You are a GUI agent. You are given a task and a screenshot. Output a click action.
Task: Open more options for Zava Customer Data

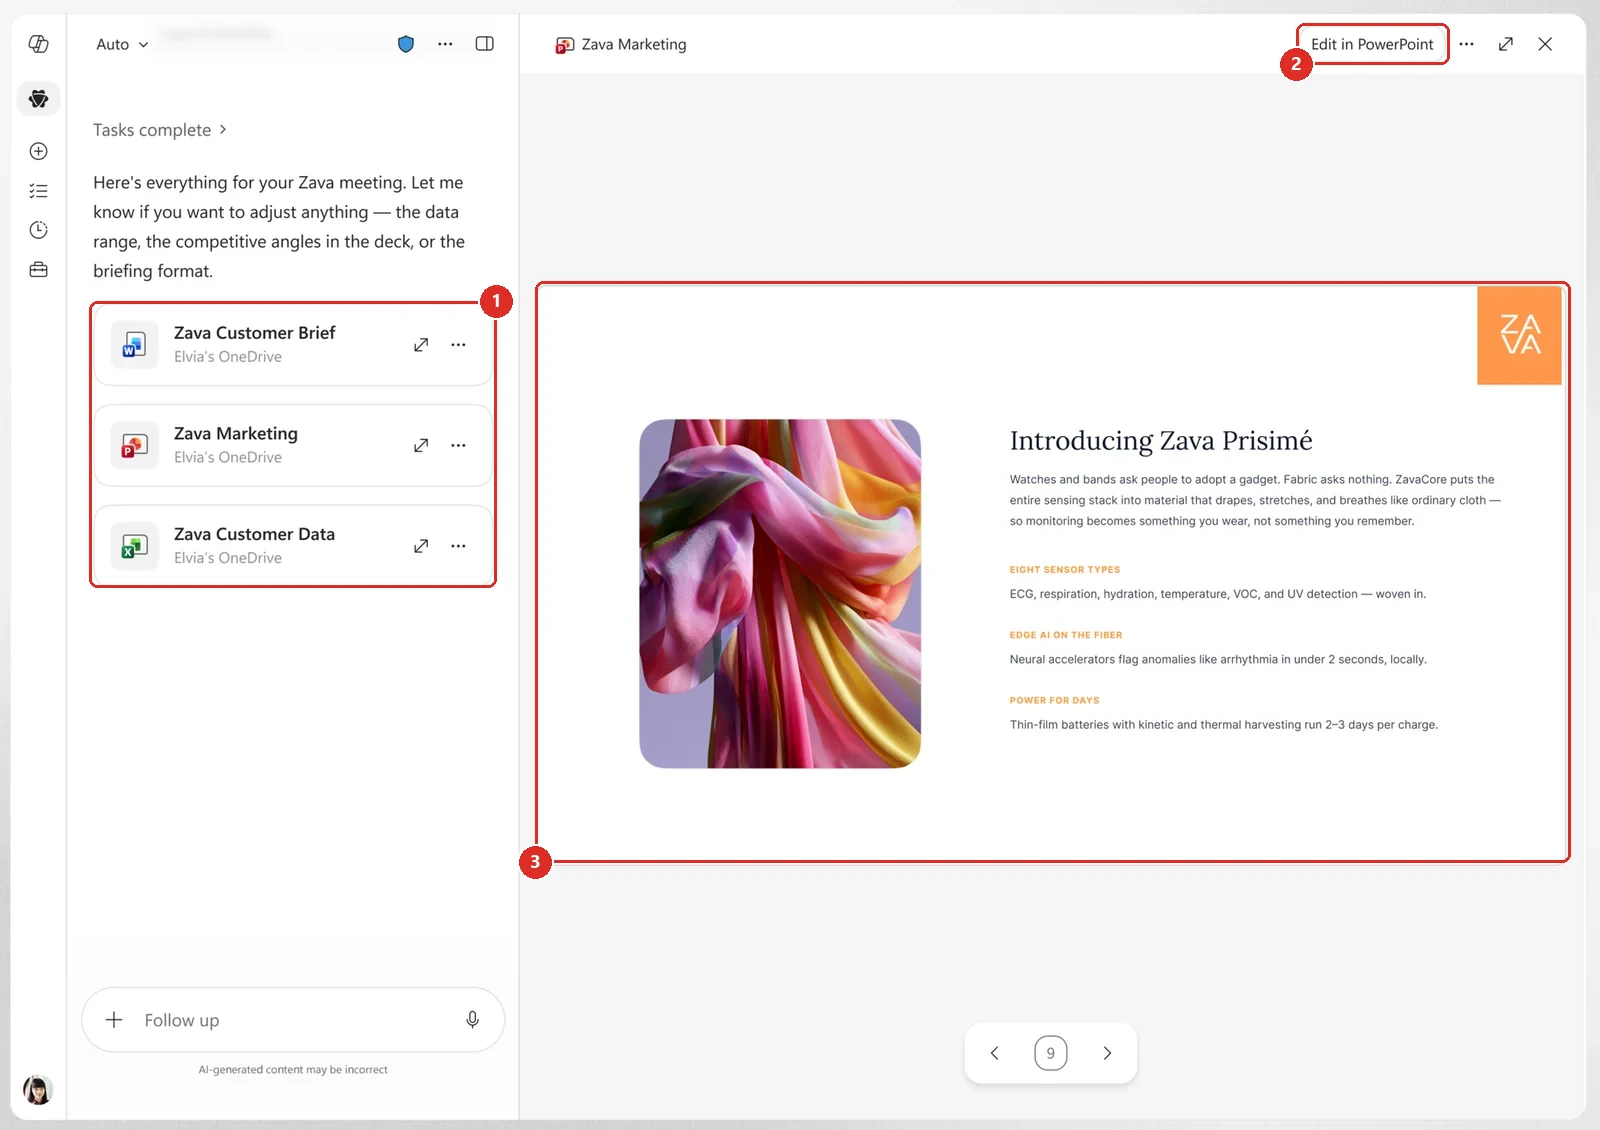tap(458, 546)
